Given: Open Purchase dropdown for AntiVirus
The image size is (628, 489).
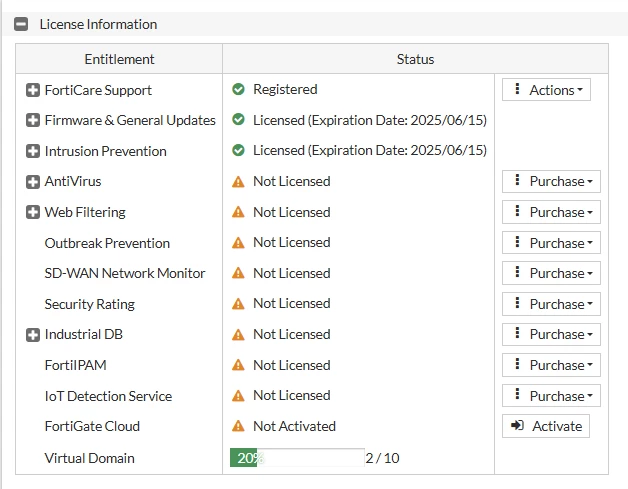Looking at the screenshot, I should pos(551,181).
